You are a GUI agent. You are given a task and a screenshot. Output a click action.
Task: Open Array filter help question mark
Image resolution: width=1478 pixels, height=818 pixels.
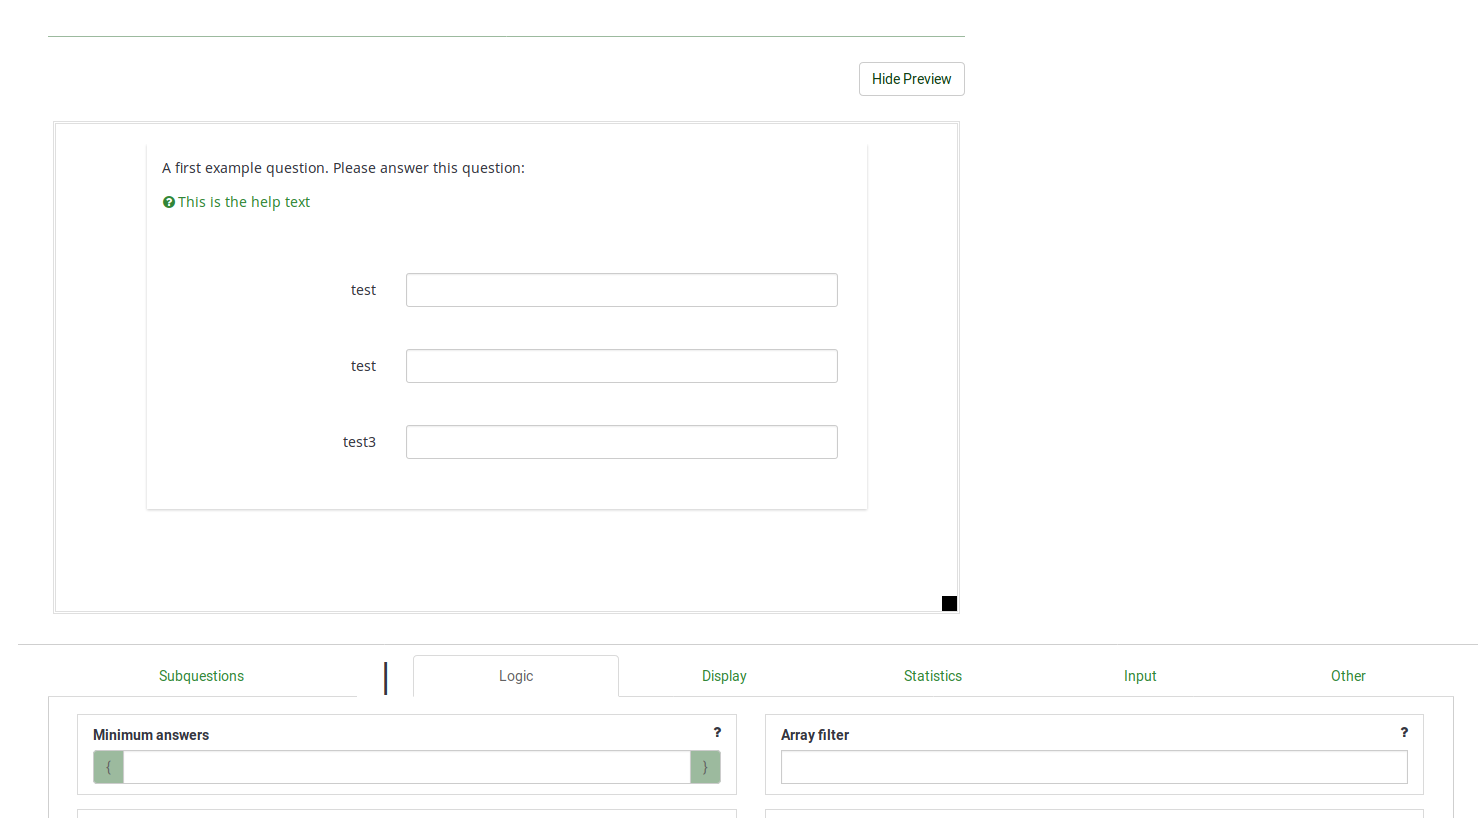tap(1404, 733)
